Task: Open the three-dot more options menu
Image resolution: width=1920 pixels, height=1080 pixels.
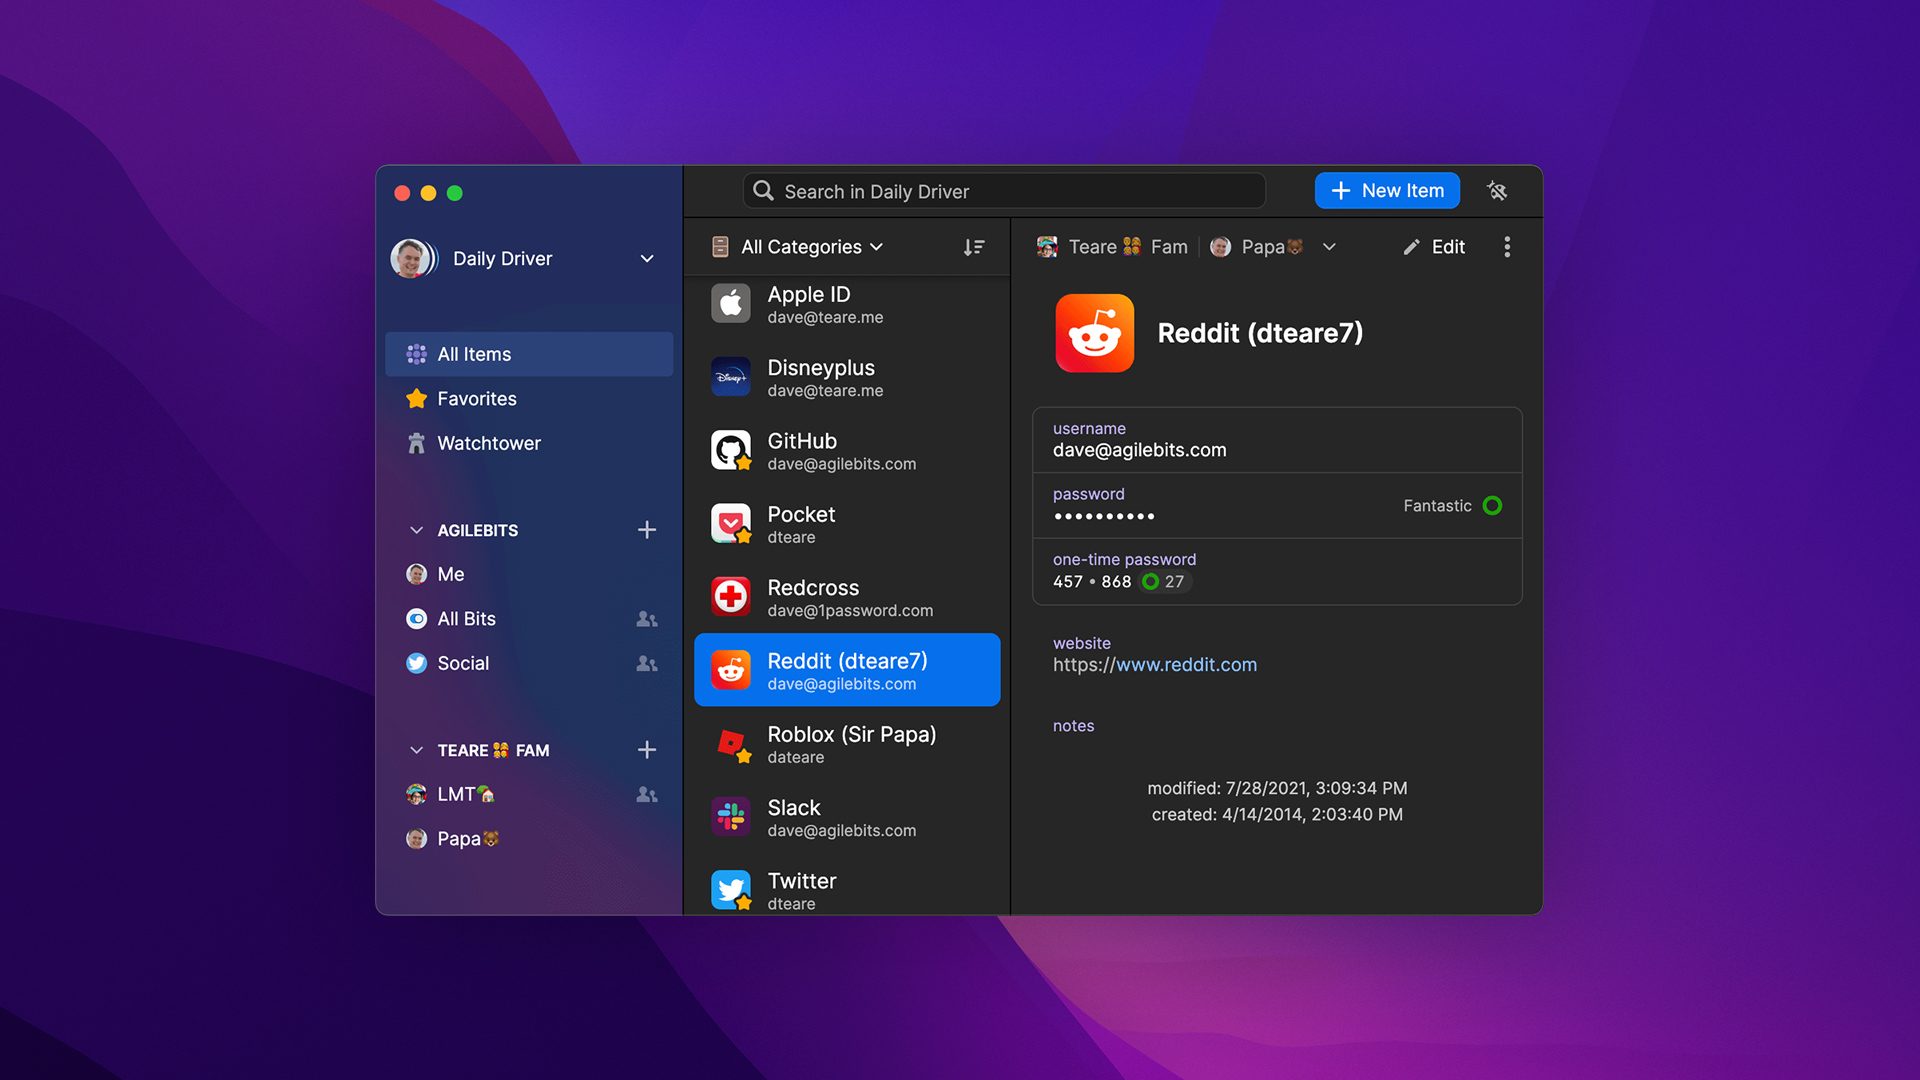Action: click(x=1507, y=247)
